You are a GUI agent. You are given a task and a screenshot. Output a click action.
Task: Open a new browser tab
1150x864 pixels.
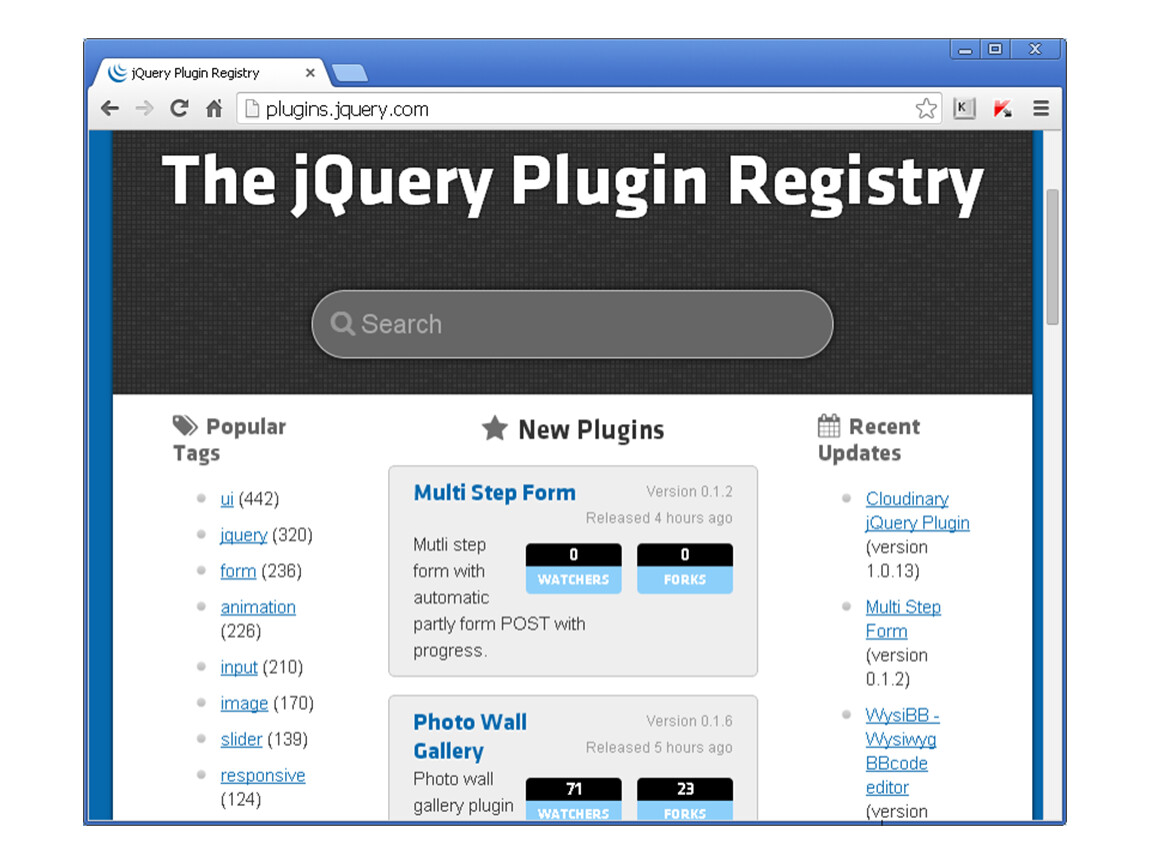coord(350,73)
